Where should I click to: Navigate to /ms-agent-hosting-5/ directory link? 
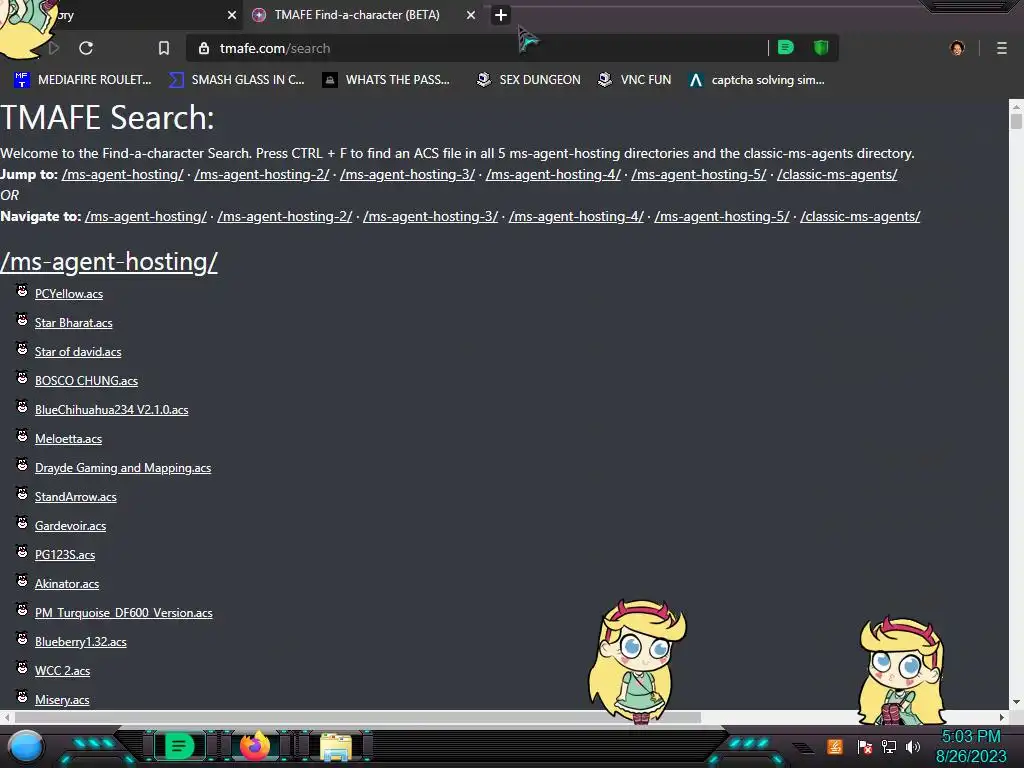(x=722, y=216)
